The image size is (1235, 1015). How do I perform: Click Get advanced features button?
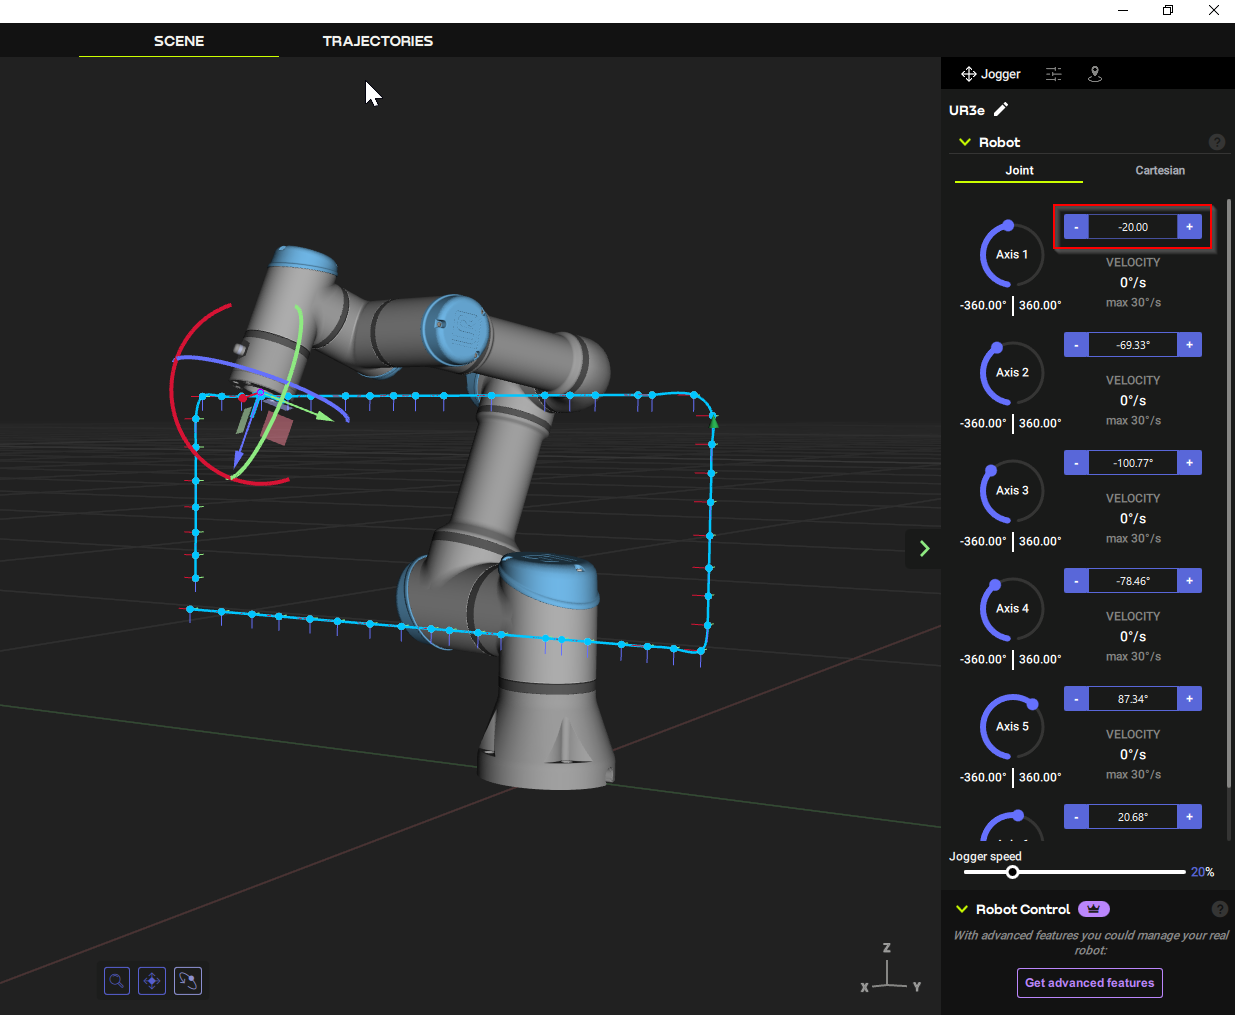tap(1089, 983)
